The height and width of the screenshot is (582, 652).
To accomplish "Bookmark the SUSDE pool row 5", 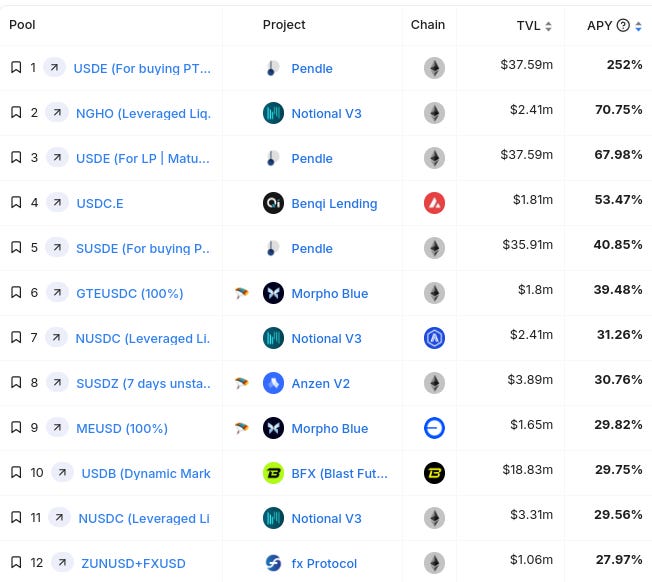I will [x=16, y=247].
